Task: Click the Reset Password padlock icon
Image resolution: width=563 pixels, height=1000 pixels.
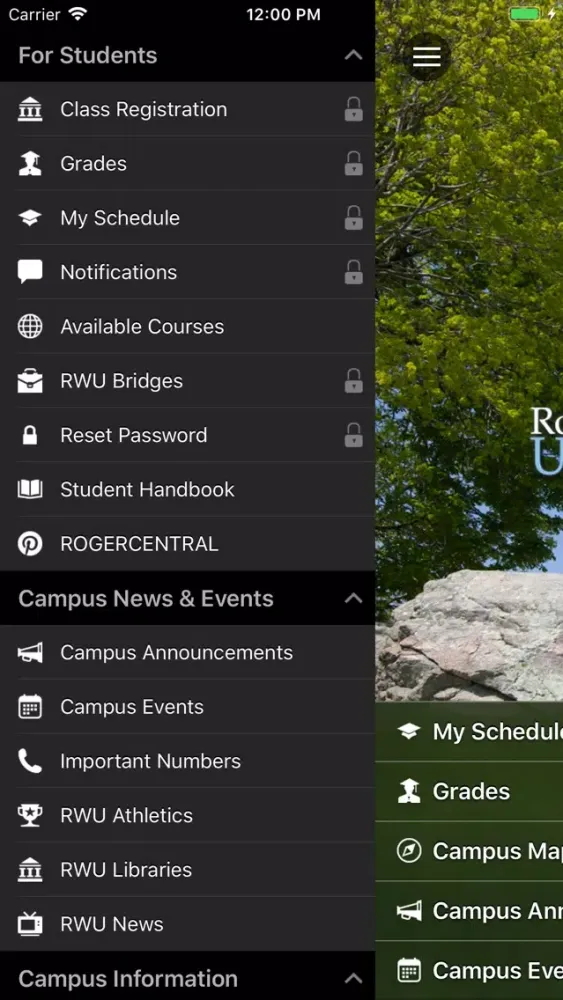Action: pyautogui.click(x=30, y=435)
